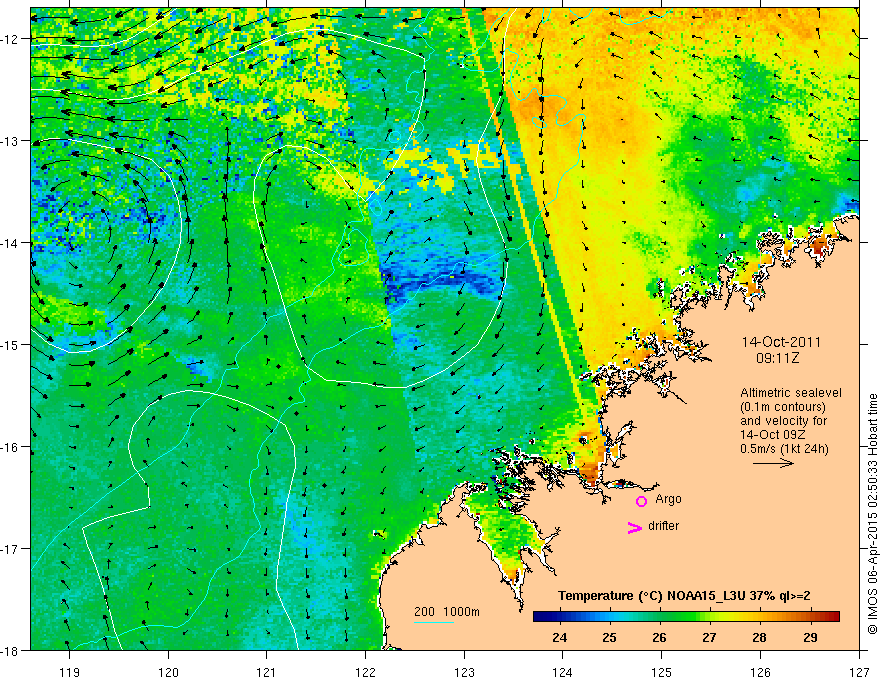The height and width of the screenshot is (680, 880).
Task: Click the color bar label '26'
Action: (659, 637)
